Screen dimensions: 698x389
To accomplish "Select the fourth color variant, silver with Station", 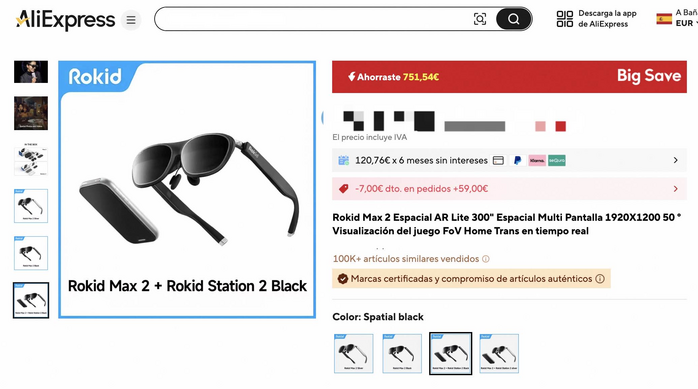I will coord(499,353).
